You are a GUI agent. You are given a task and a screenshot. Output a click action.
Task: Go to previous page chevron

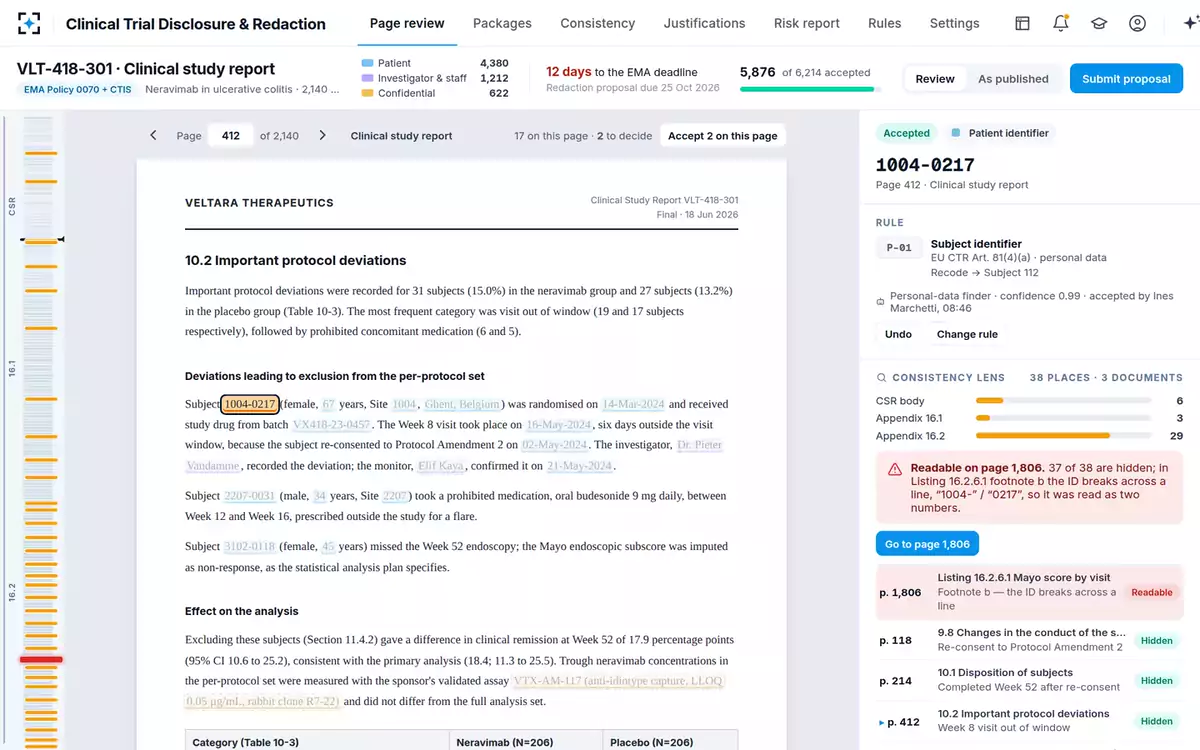pyautogui.click(x=153, y=135)
